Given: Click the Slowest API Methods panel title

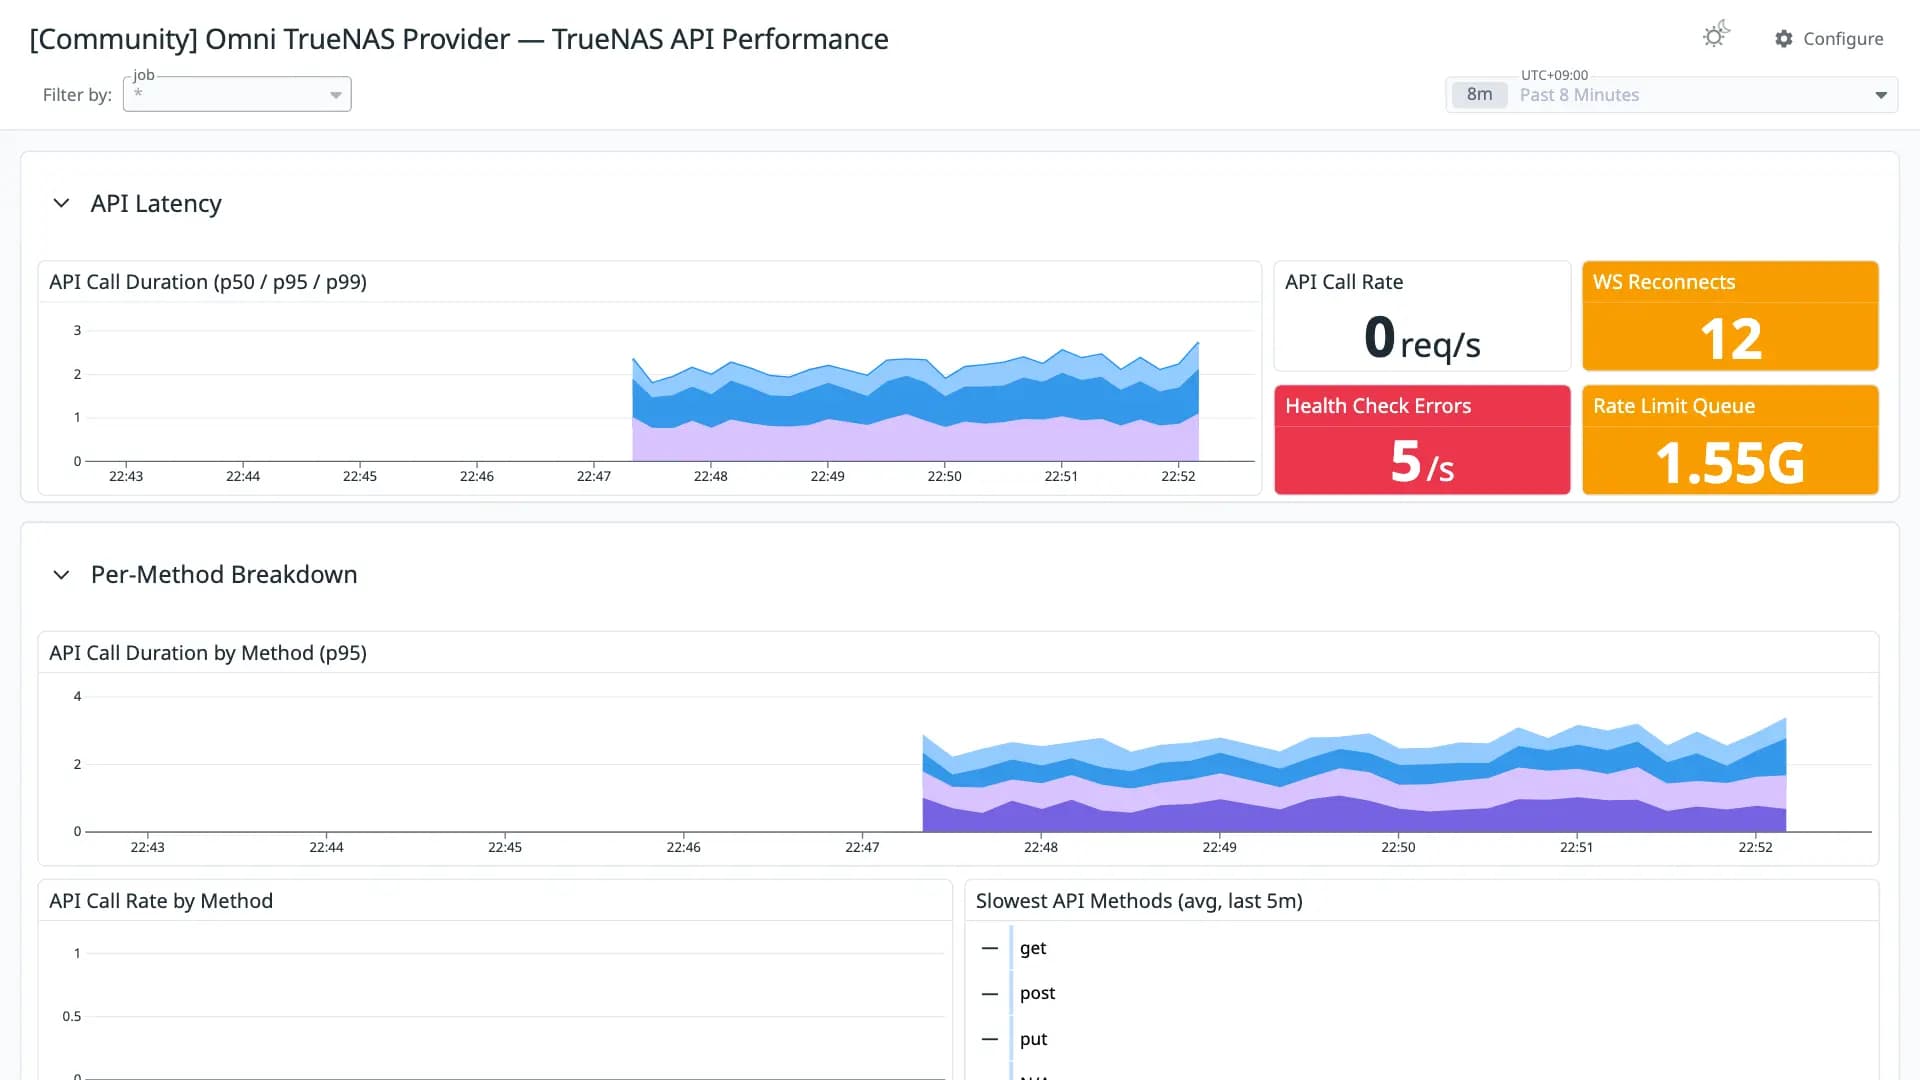Looking at the screenshot, I should coord(1139,901).
